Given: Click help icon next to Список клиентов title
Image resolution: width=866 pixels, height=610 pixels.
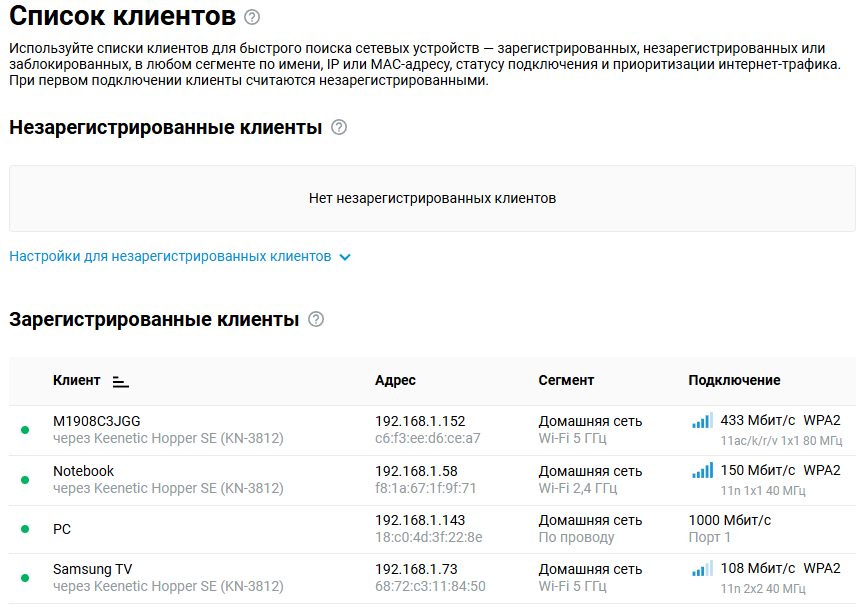Looking at the screenshot, I should coord(252,17).
